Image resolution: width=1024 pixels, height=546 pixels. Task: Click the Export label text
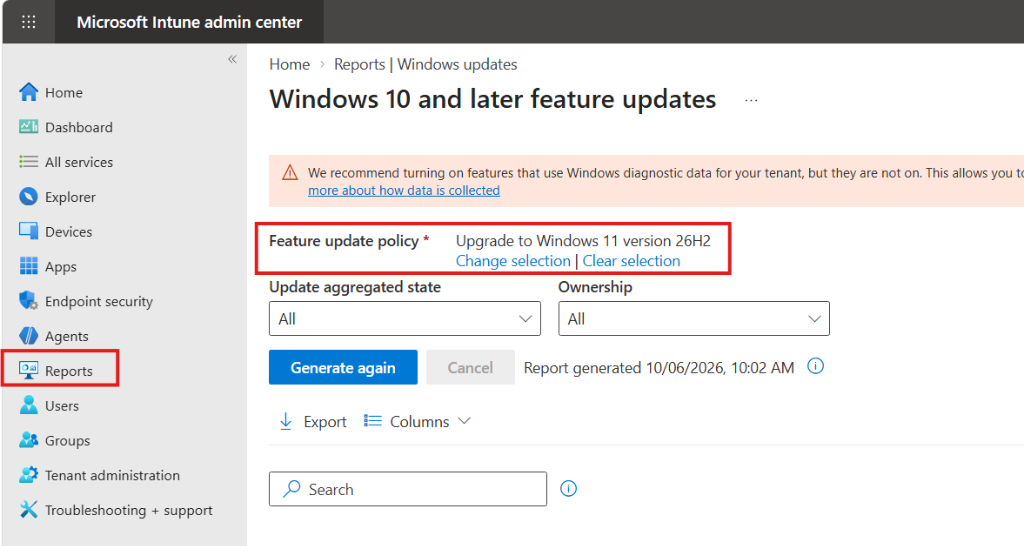pos(325,421)
